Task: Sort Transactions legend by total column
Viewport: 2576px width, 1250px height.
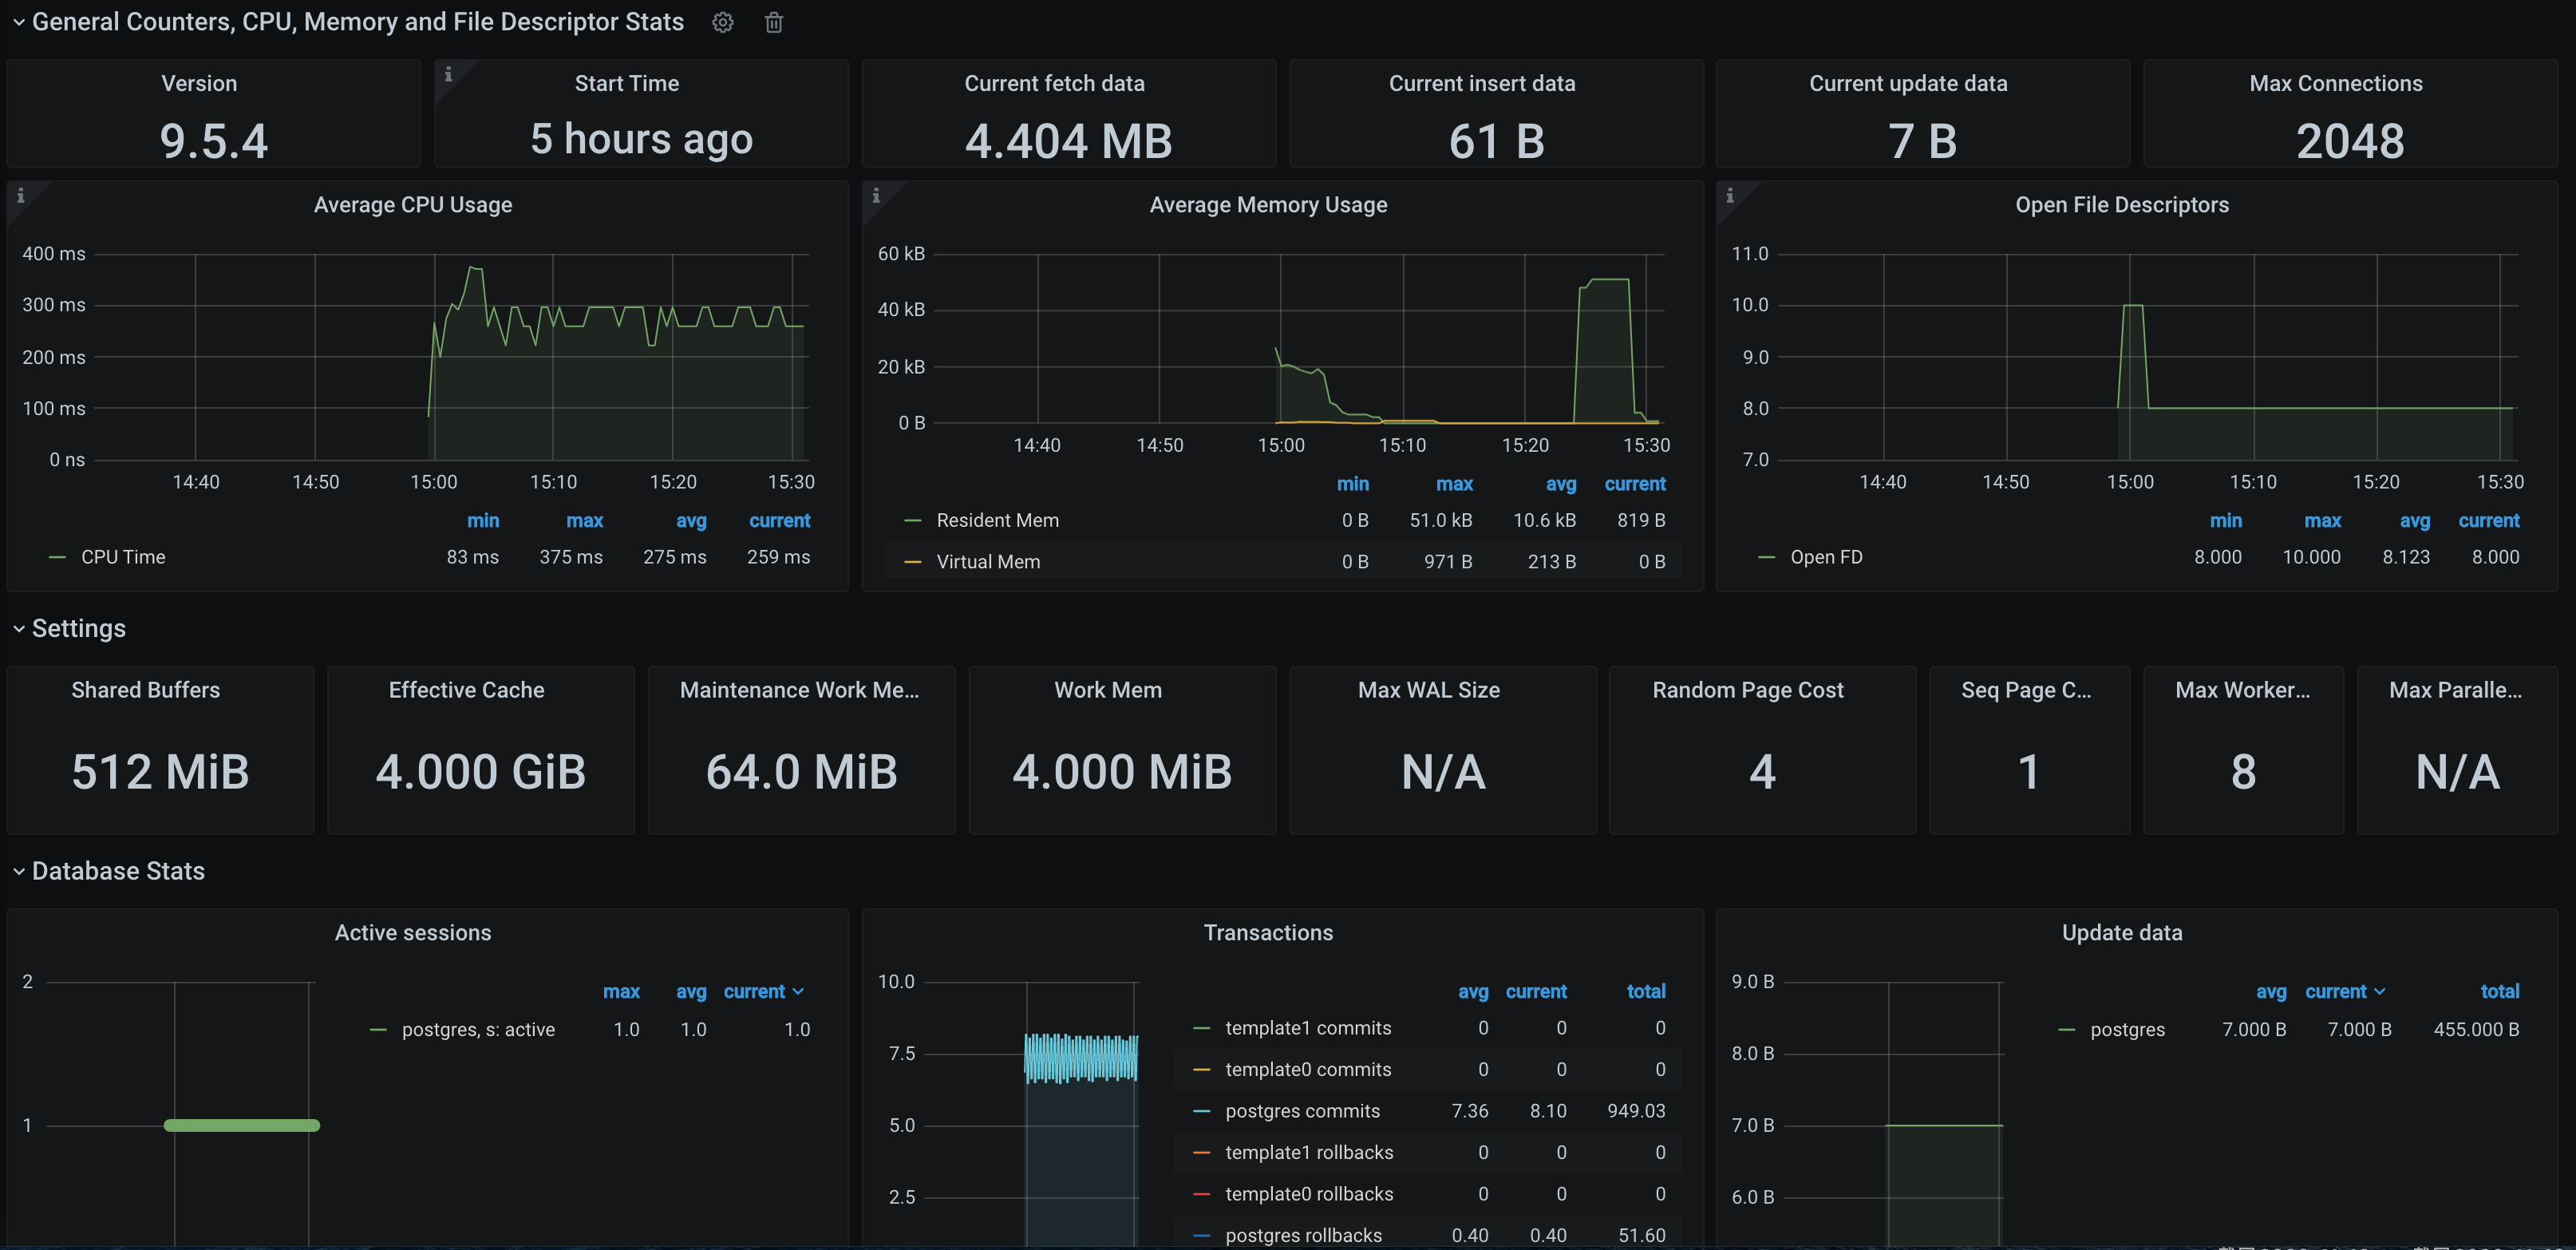Action: (x=1645, y=992)
